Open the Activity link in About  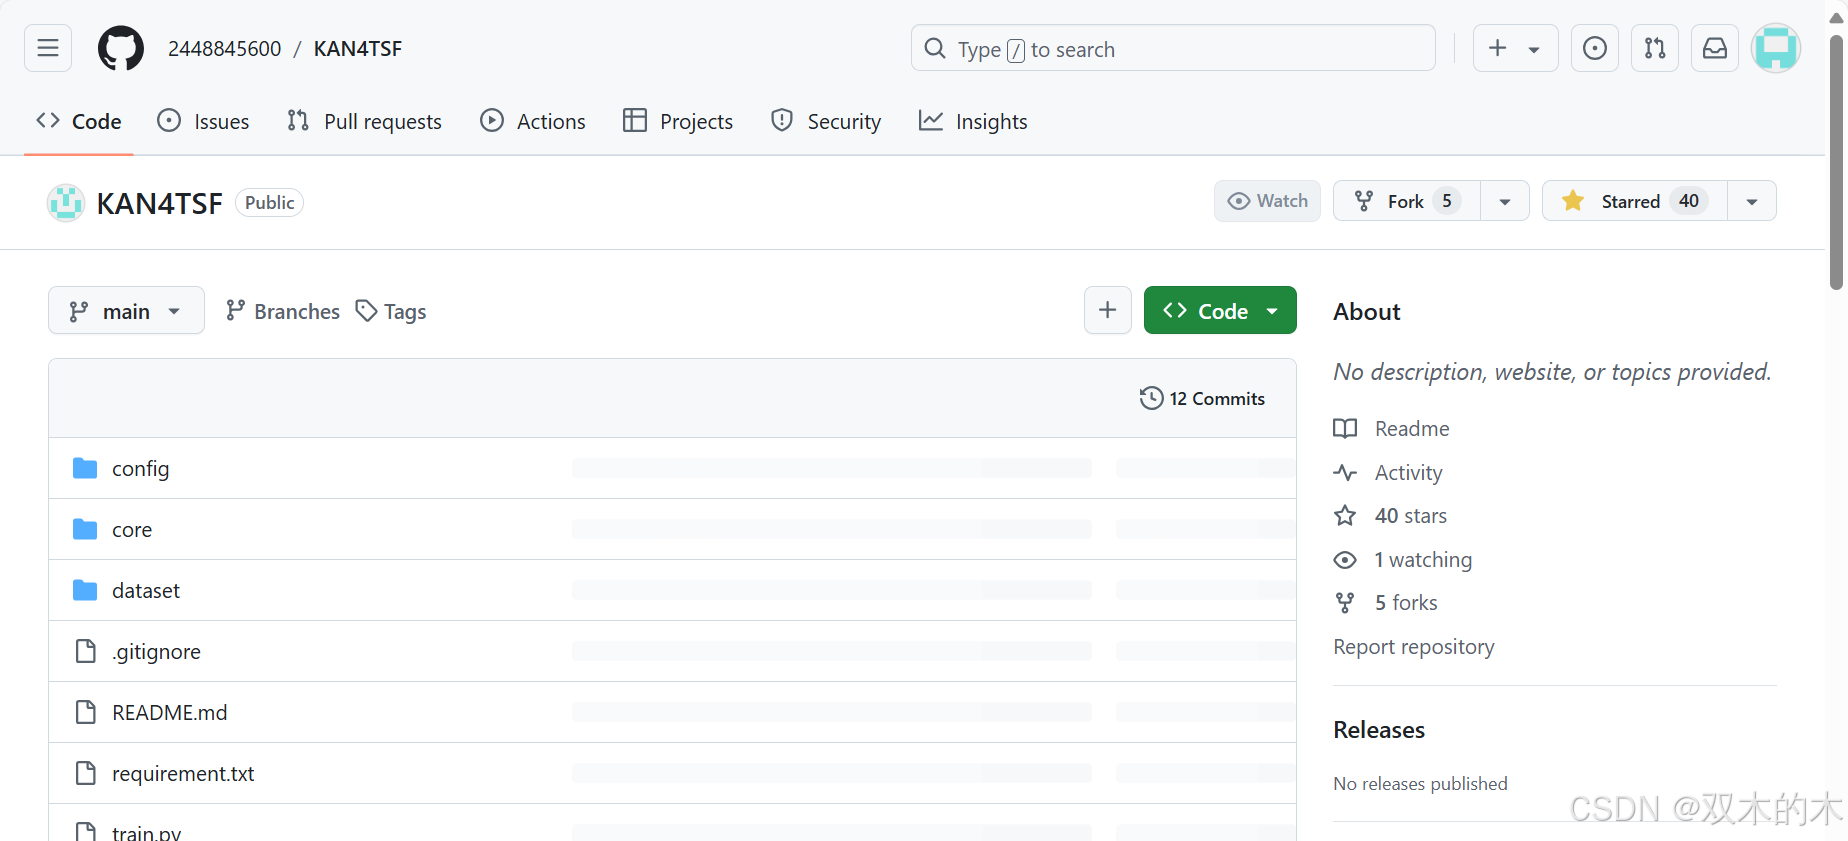click(x=1388, y=472)
